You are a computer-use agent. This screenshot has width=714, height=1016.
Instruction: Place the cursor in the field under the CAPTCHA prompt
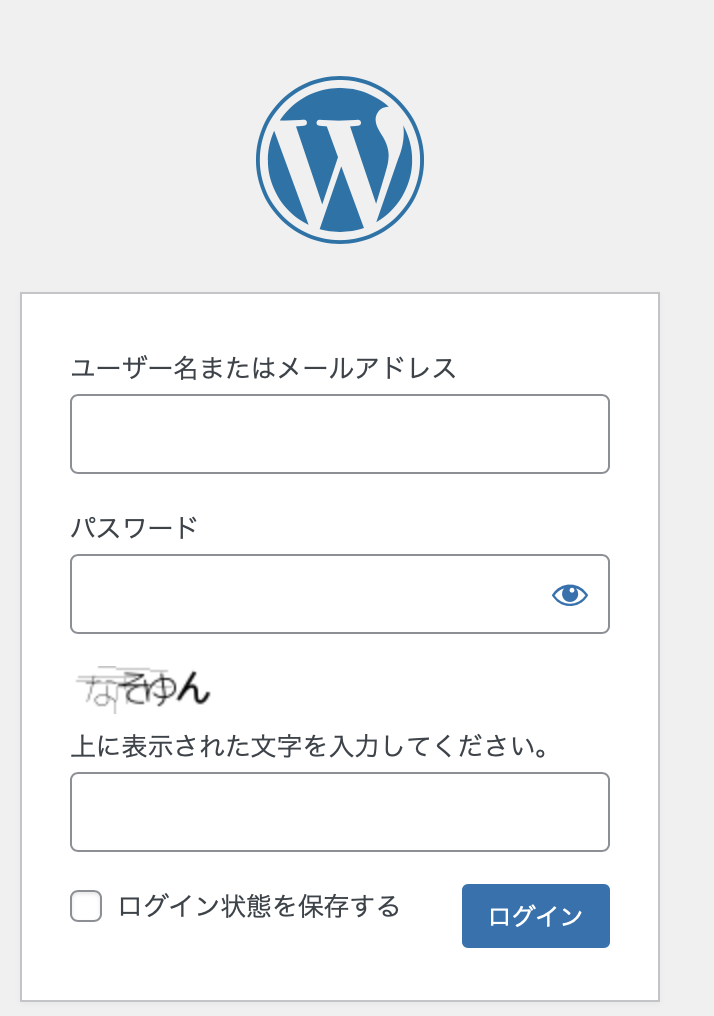pyautogui.click(x=340, y=812)
